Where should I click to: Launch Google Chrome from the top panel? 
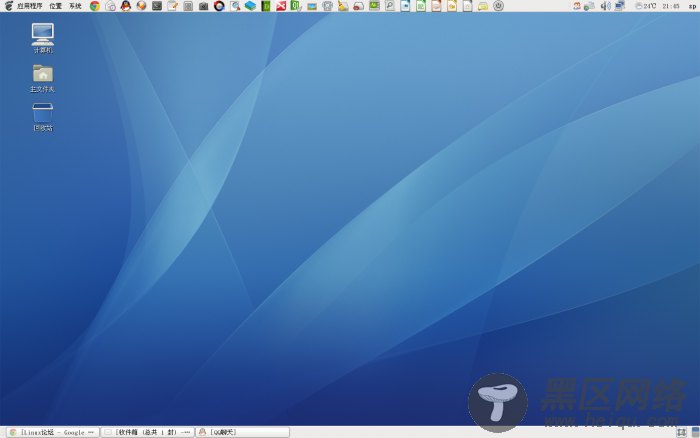tap(95, 6)
